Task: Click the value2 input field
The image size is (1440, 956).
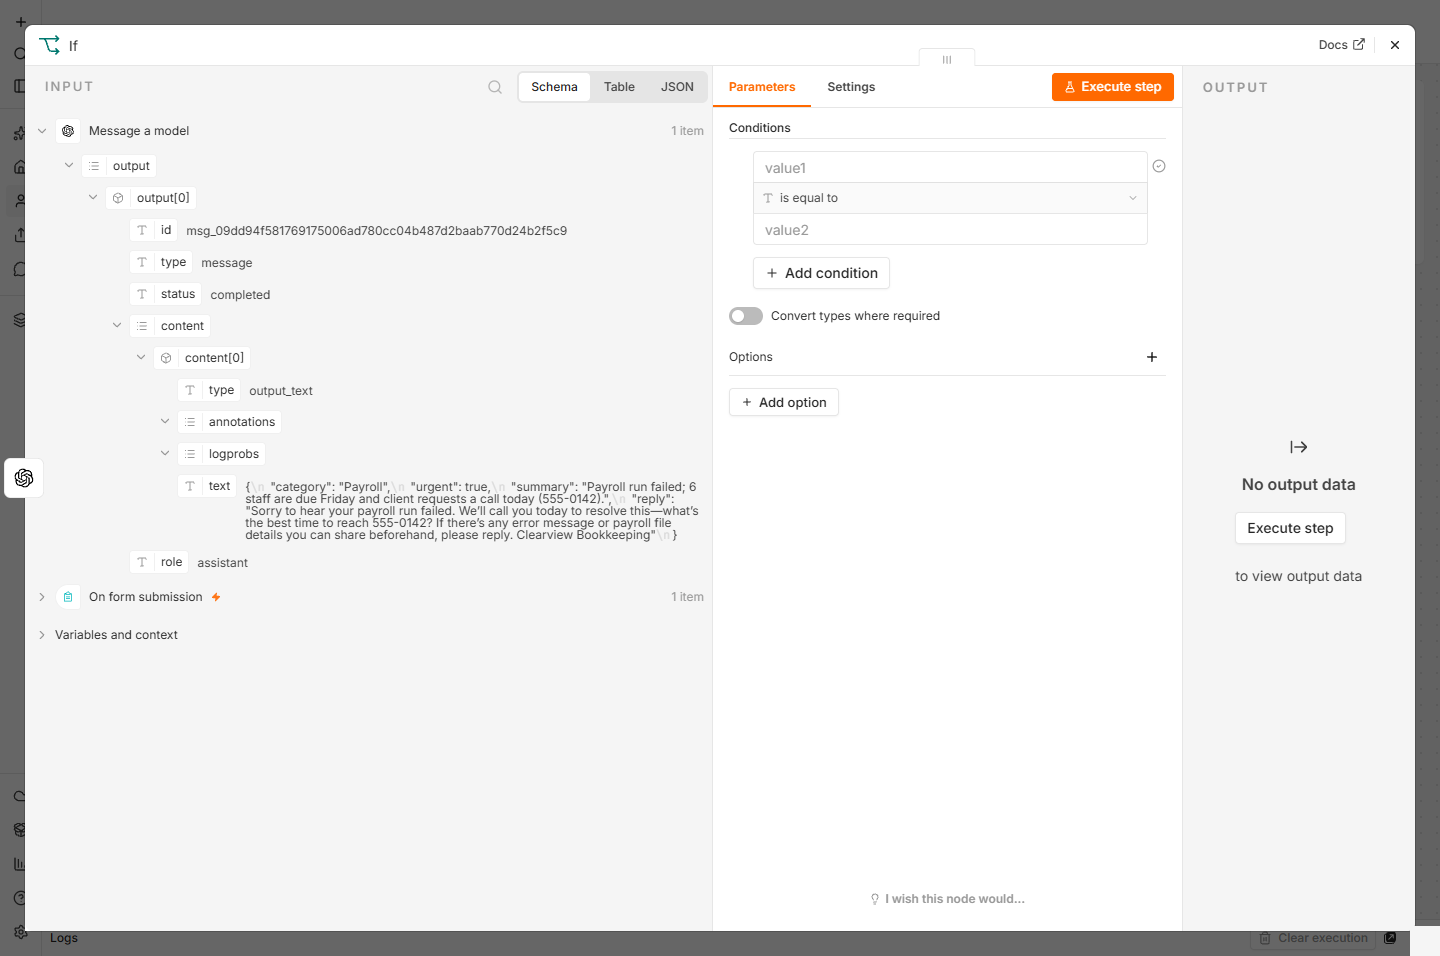Action: [x=950, y=230]
